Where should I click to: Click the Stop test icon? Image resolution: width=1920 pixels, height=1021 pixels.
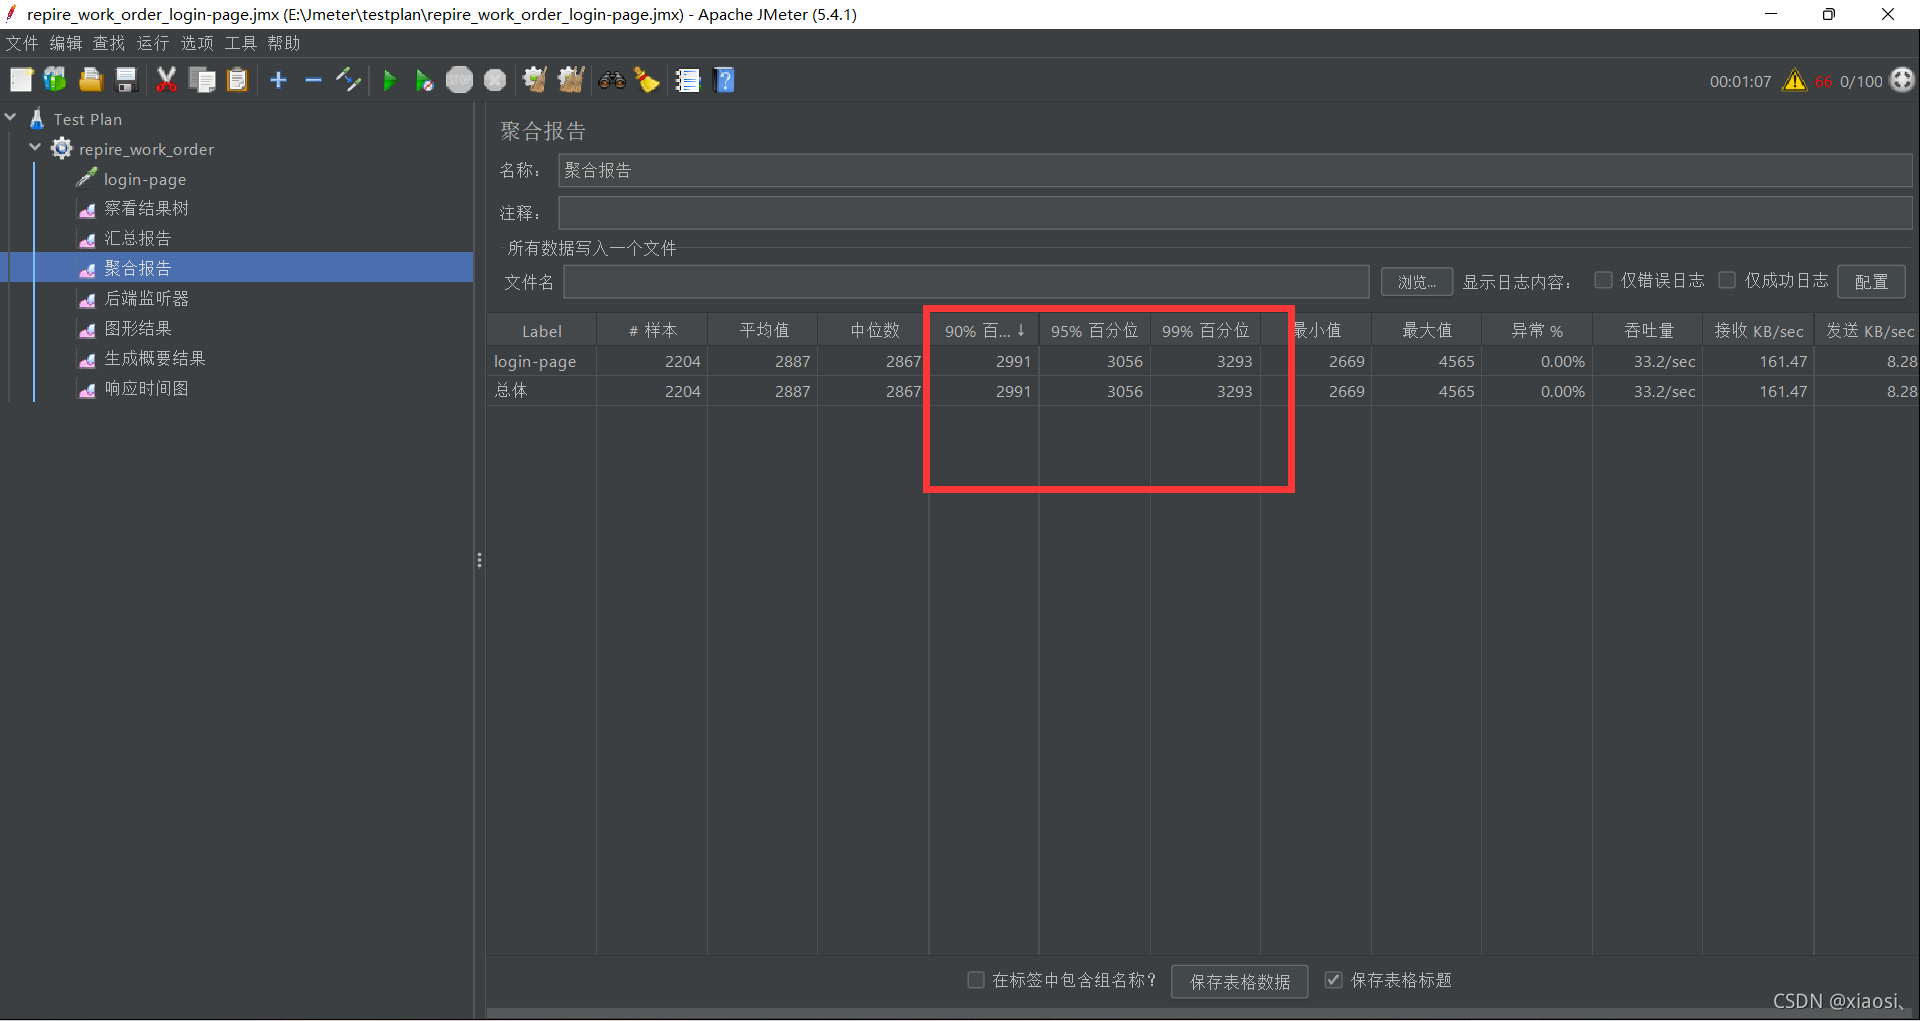(459, 80)
